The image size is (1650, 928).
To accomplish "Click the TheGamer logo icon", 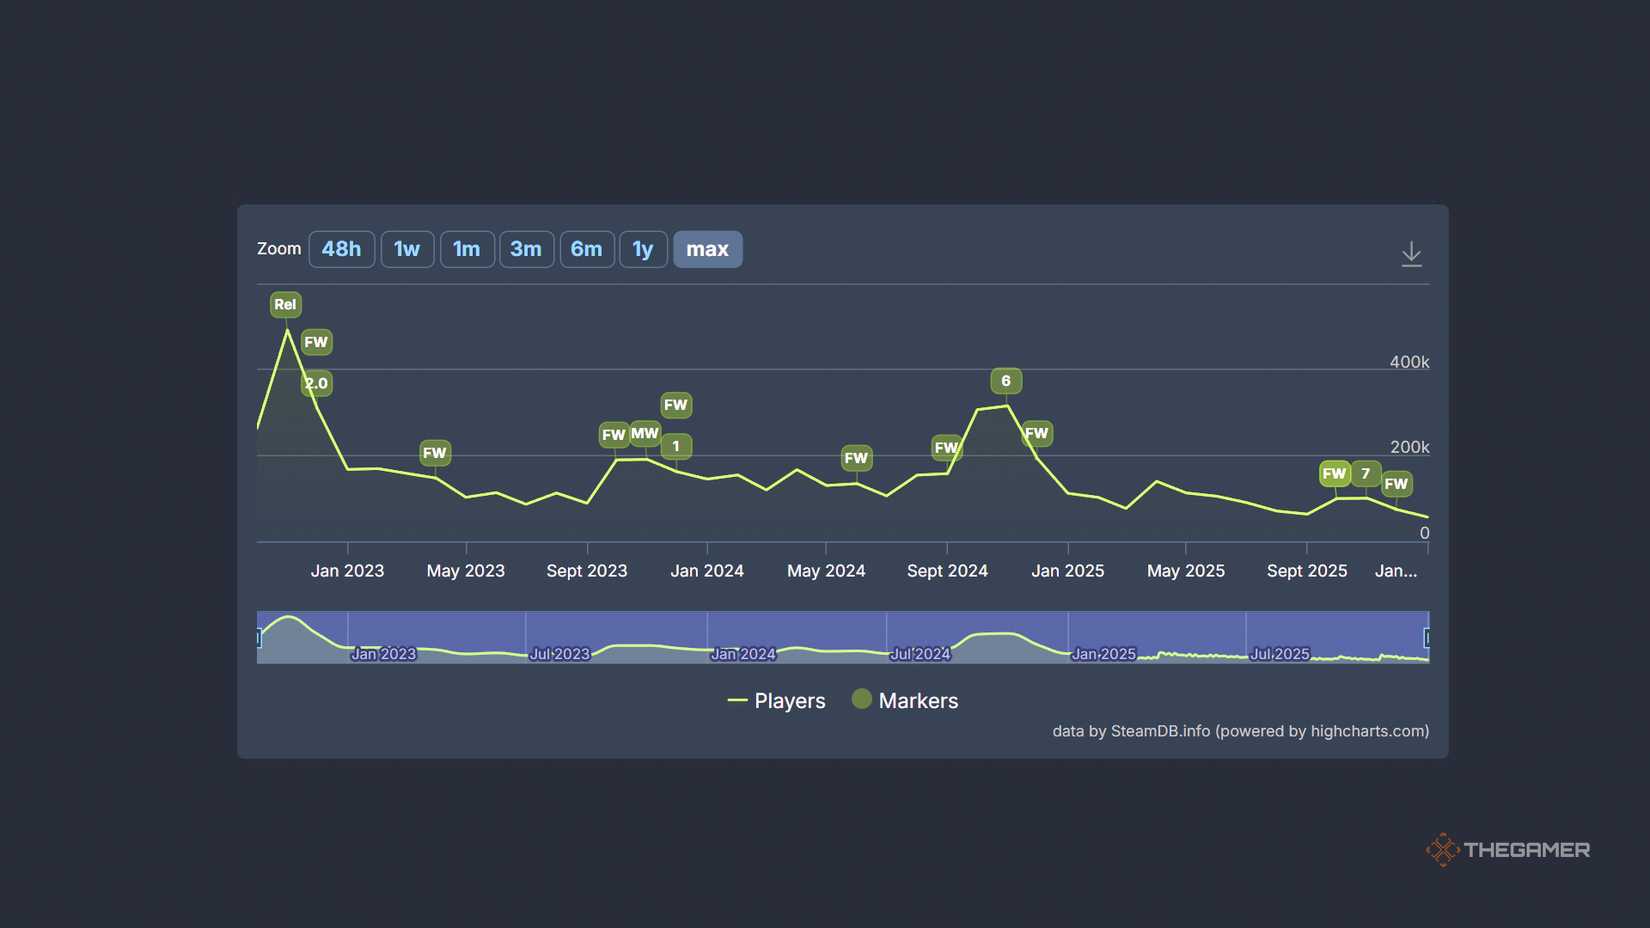I will (x=1443, y=850).
